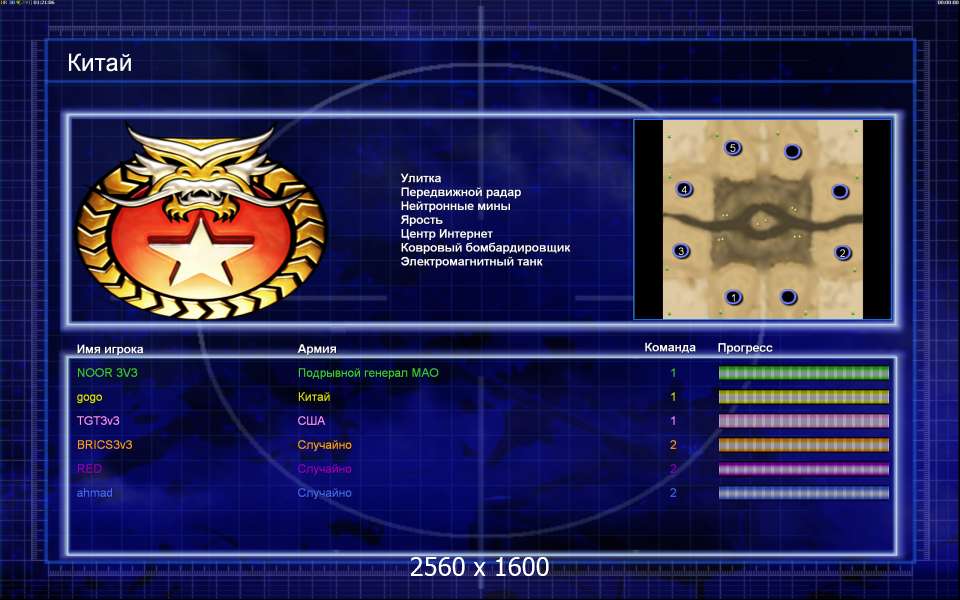Image resolution: width=960 pixels, height=600 pixels.
Task: Click the Улитка unit entry
Action: [x=421, y=178]
